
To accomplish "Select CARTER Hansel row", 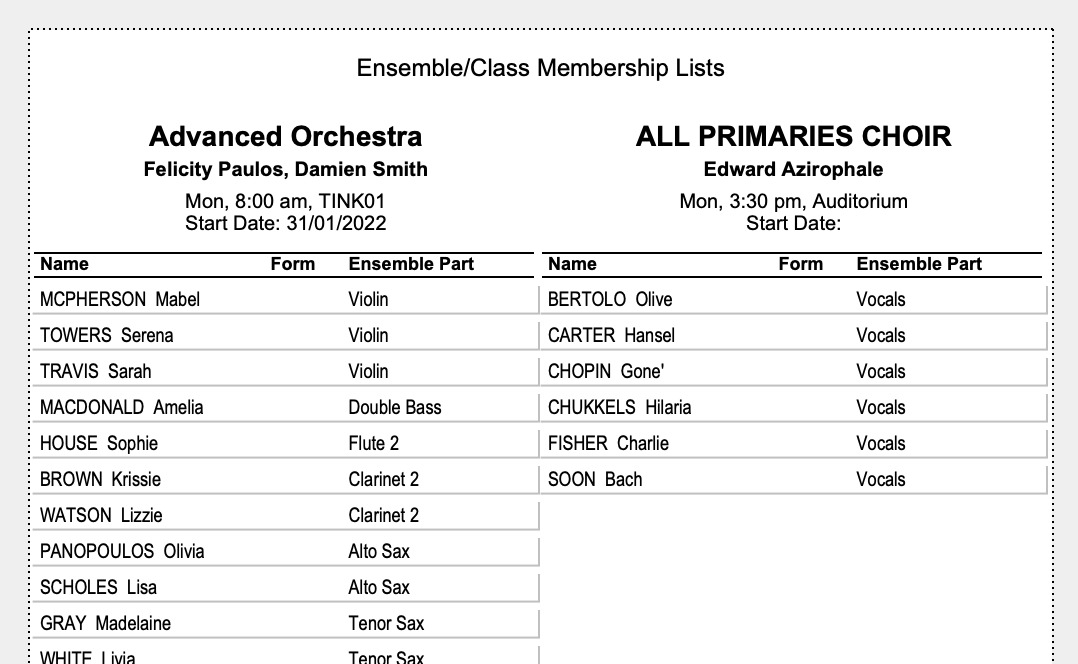I will [793, 335].
